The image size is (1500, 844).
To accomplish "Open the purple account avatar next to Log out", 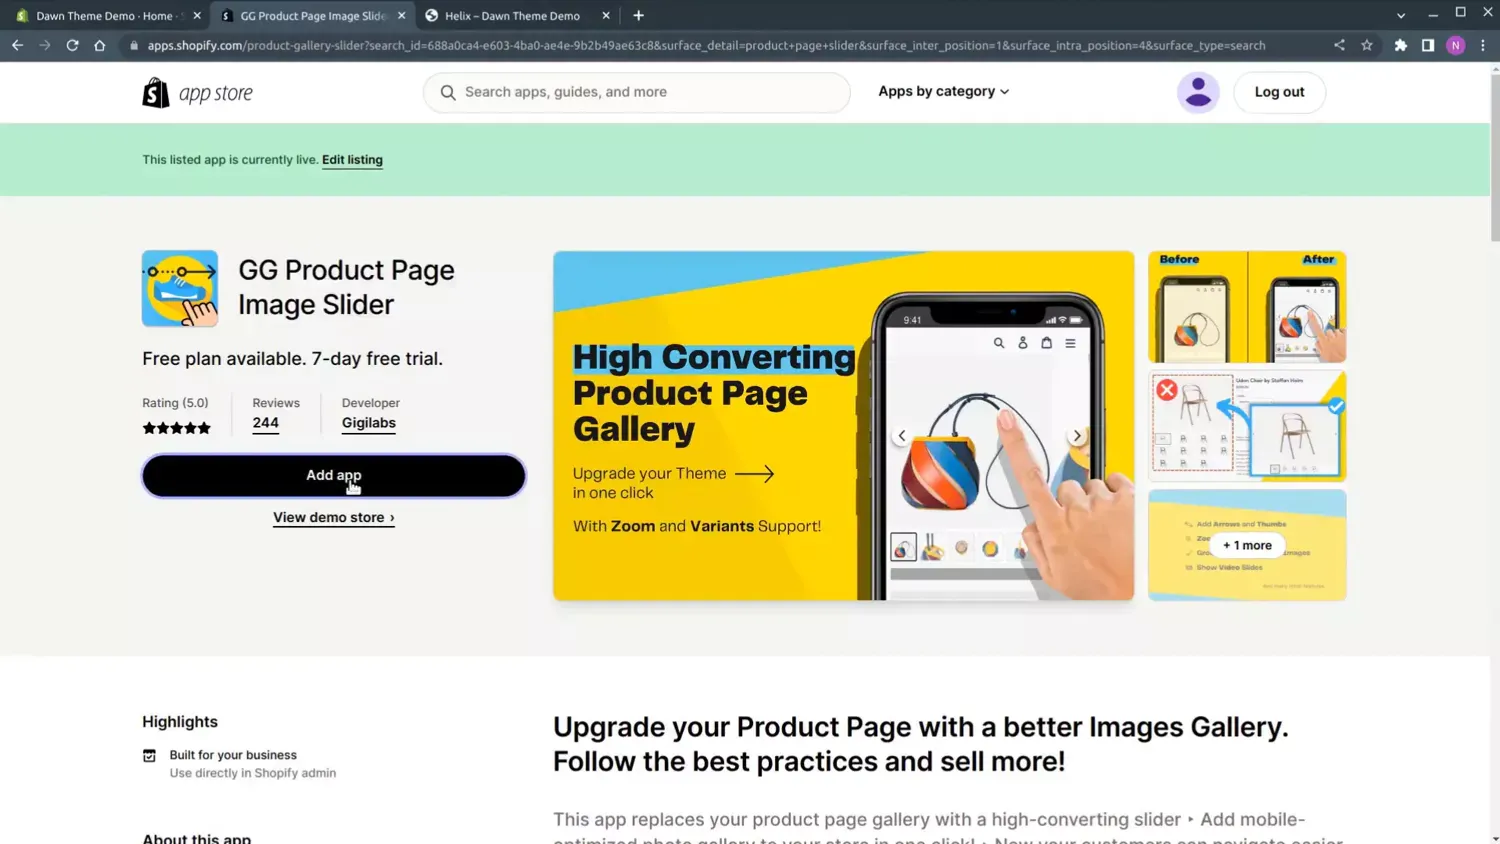I will click(x=1197, y=91).
